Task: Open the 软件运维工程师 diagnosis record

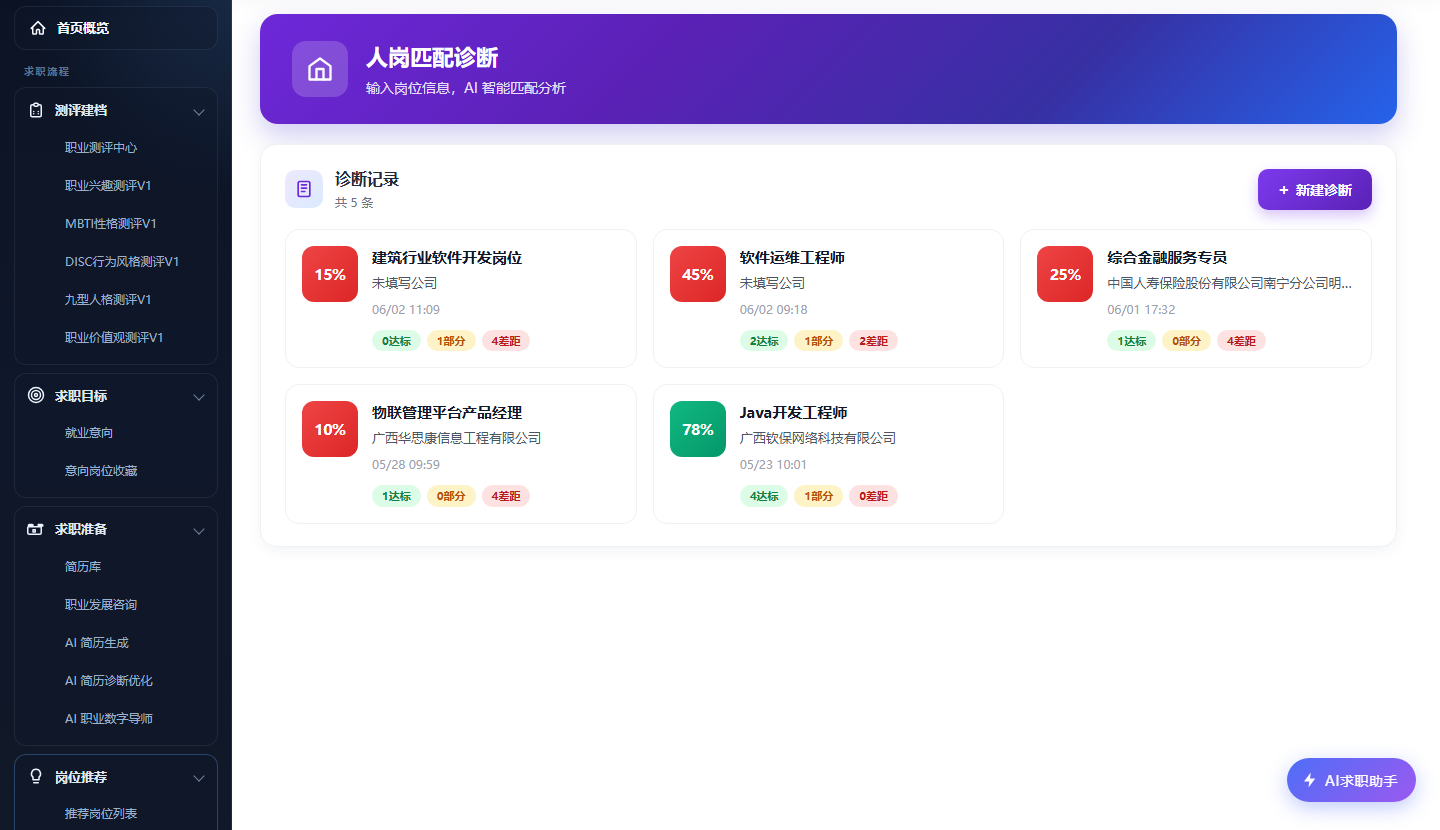Action: tap(828, 298)
